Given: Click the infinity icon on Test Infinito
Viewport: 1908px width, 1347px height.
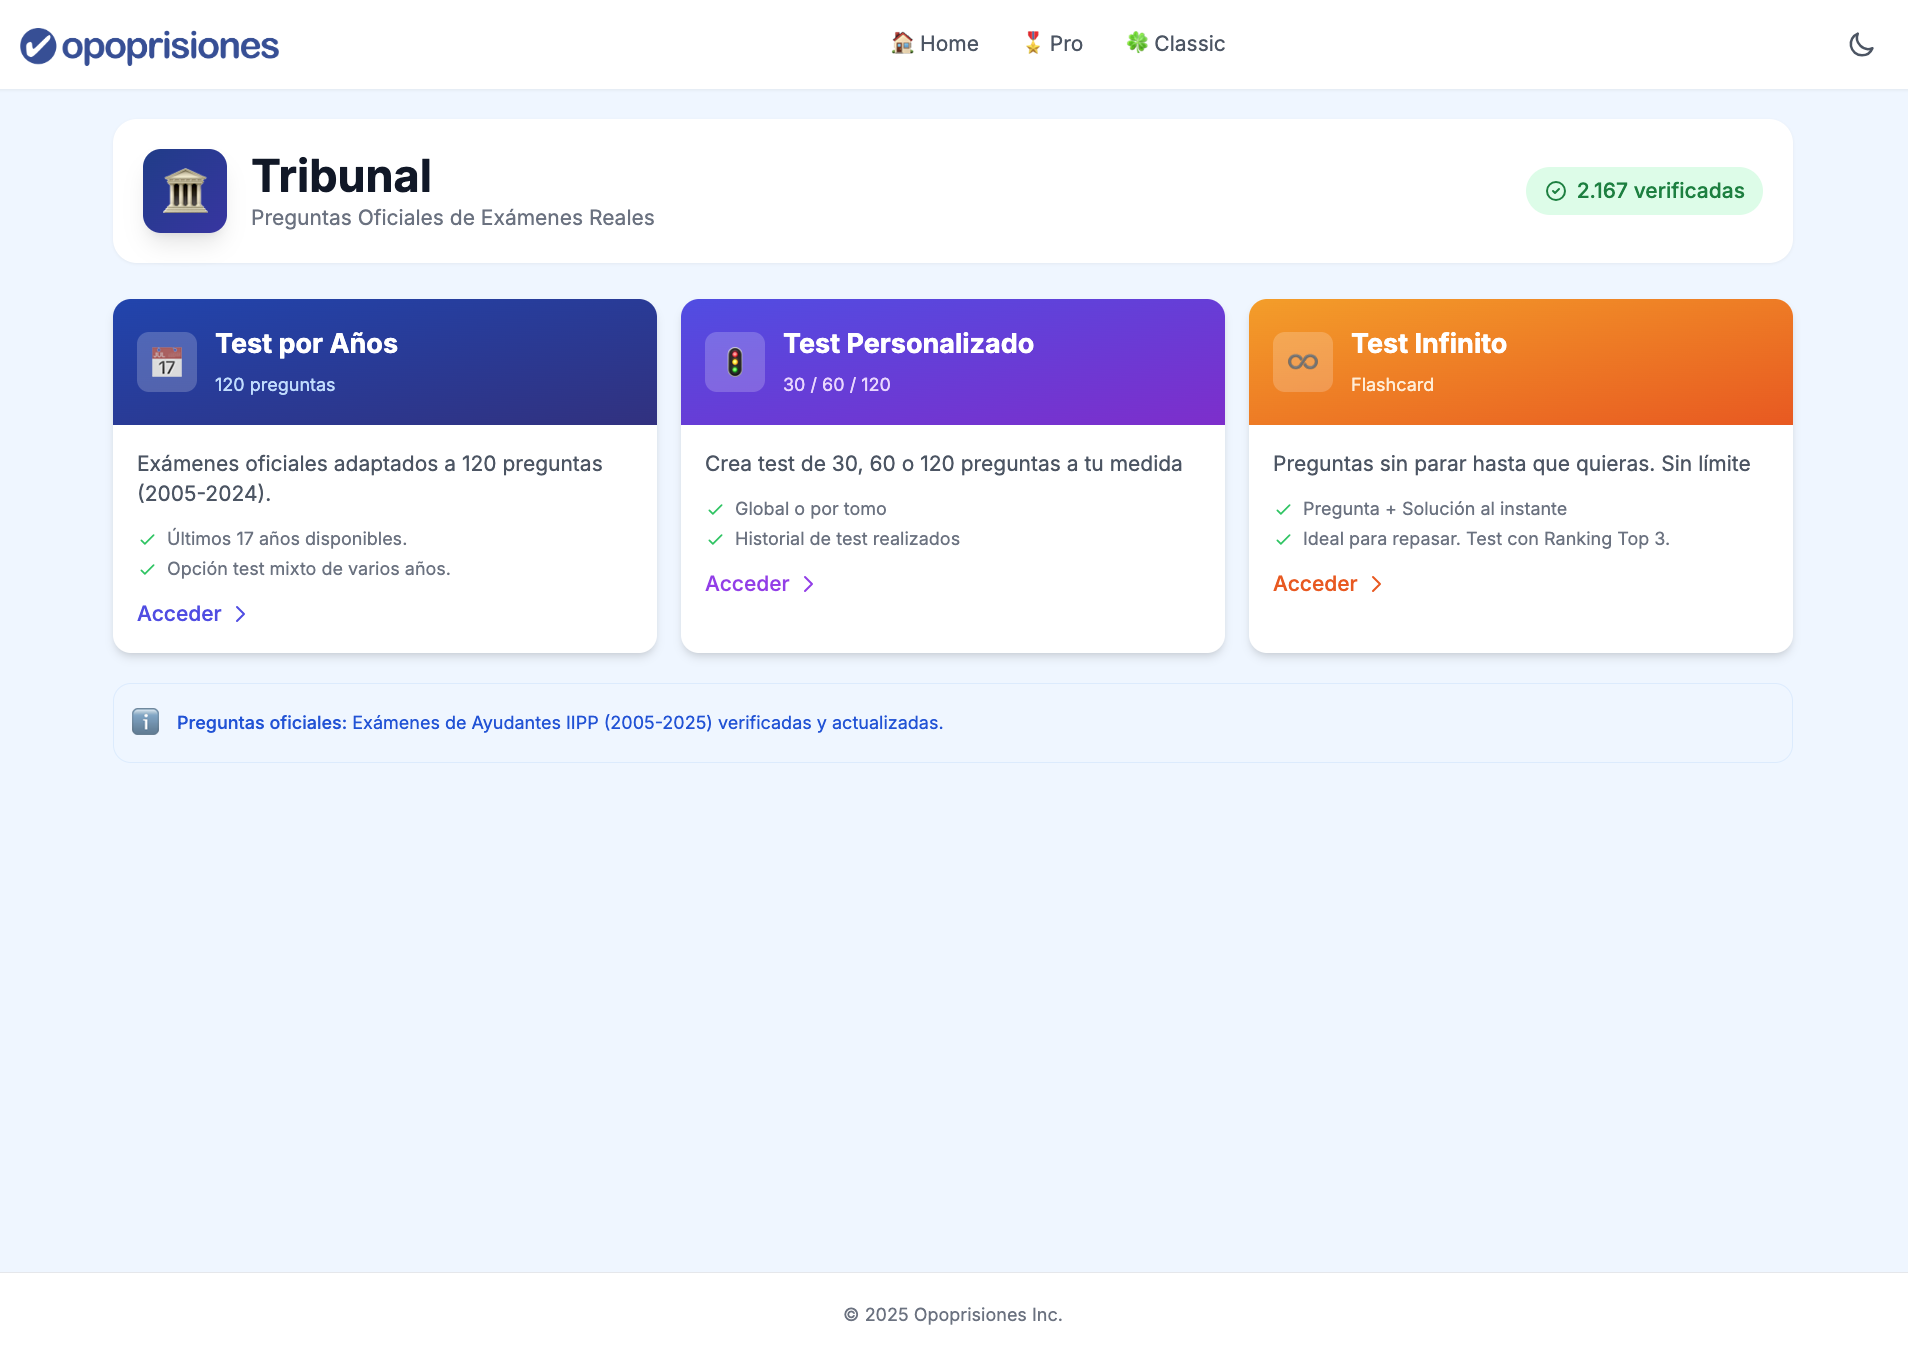Looking at the screenshot, I should point(1302,362).
